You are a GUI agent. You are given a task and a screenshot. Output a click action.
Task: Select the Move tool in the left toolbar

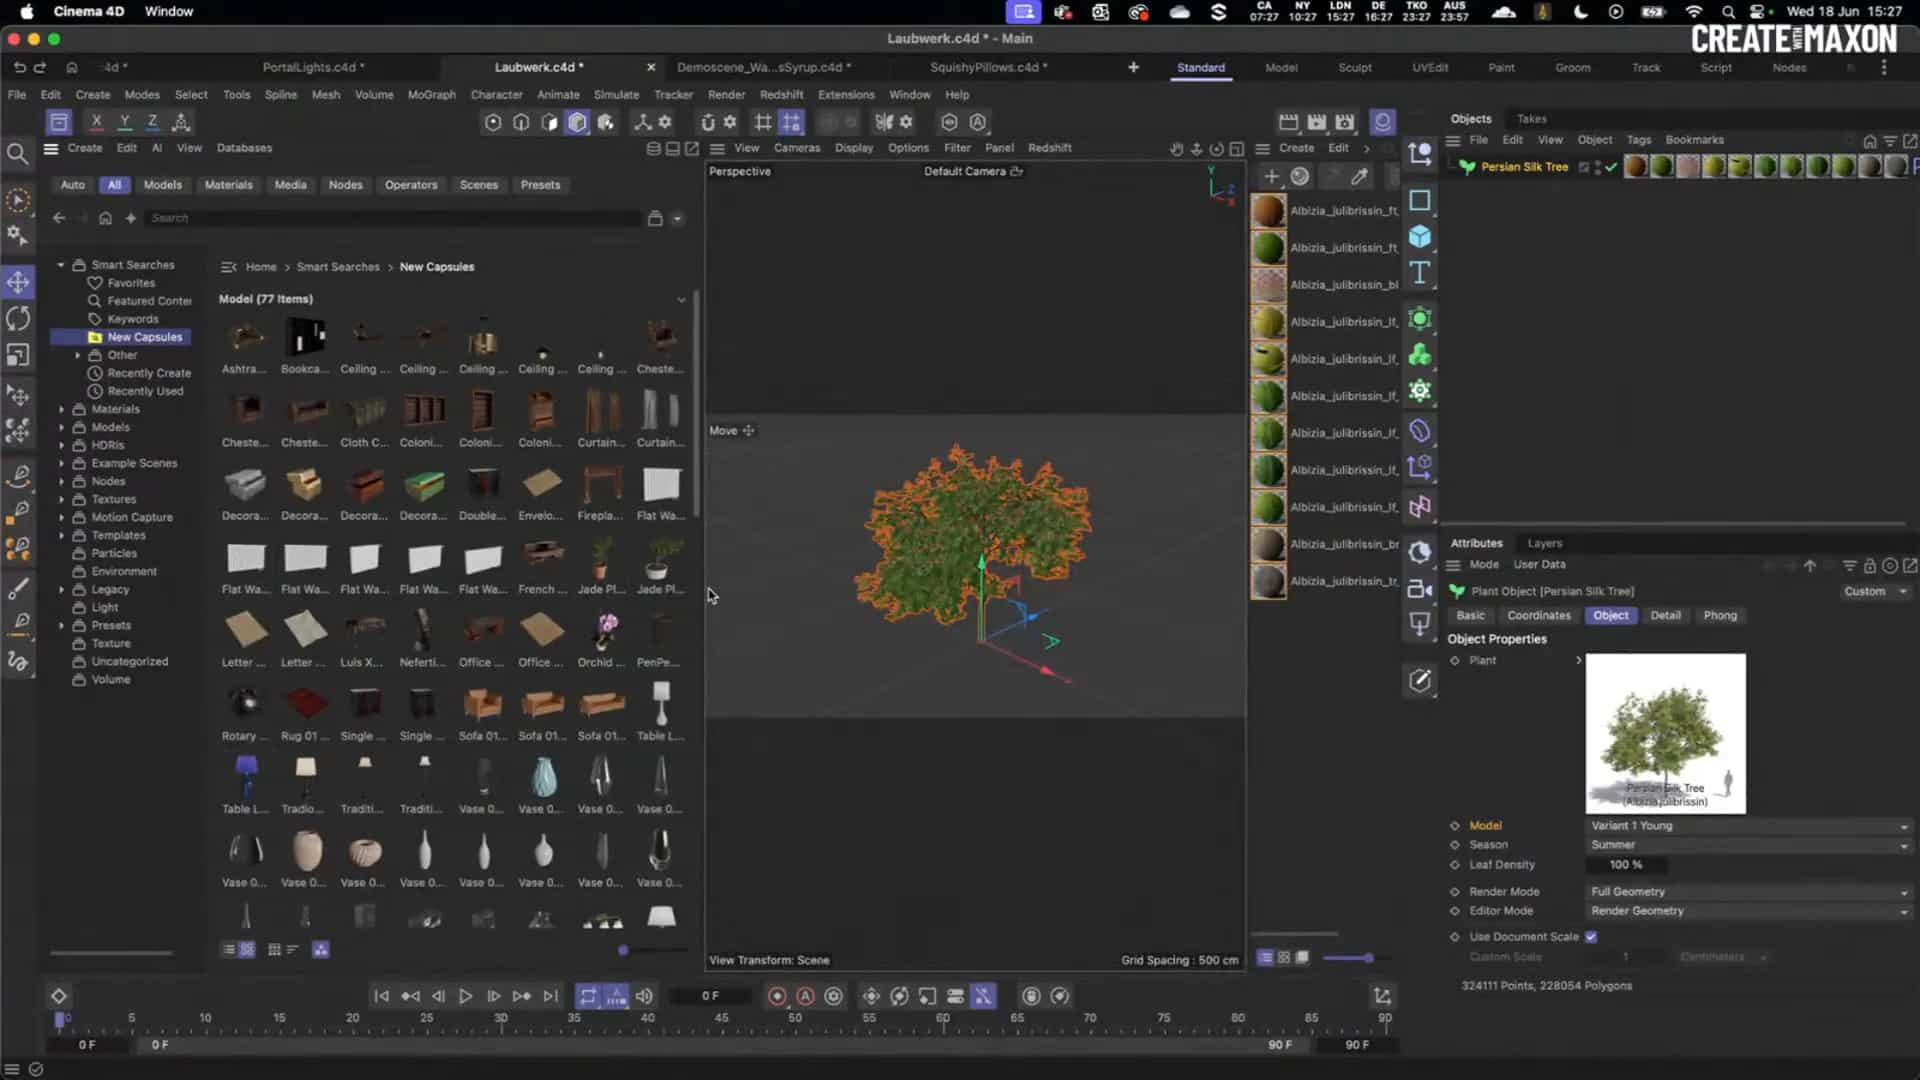(x=18, y=282)
